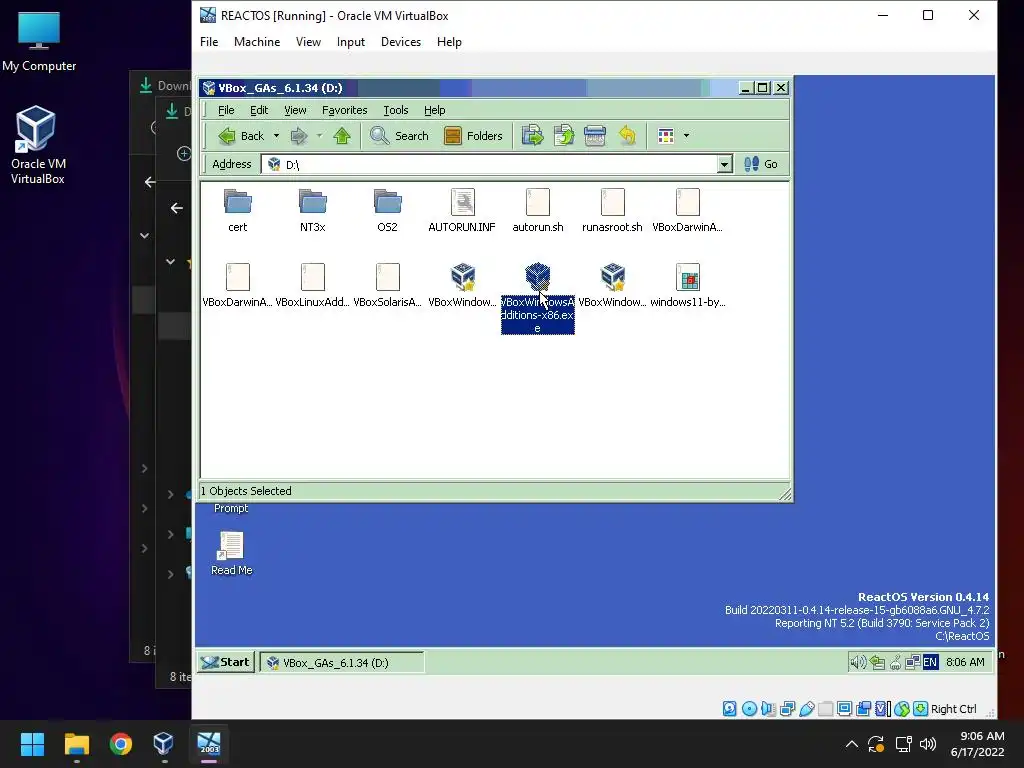Viewport: 1024px width, 768px height.
Task: Select the autorun.sh file
Action: 537,210
